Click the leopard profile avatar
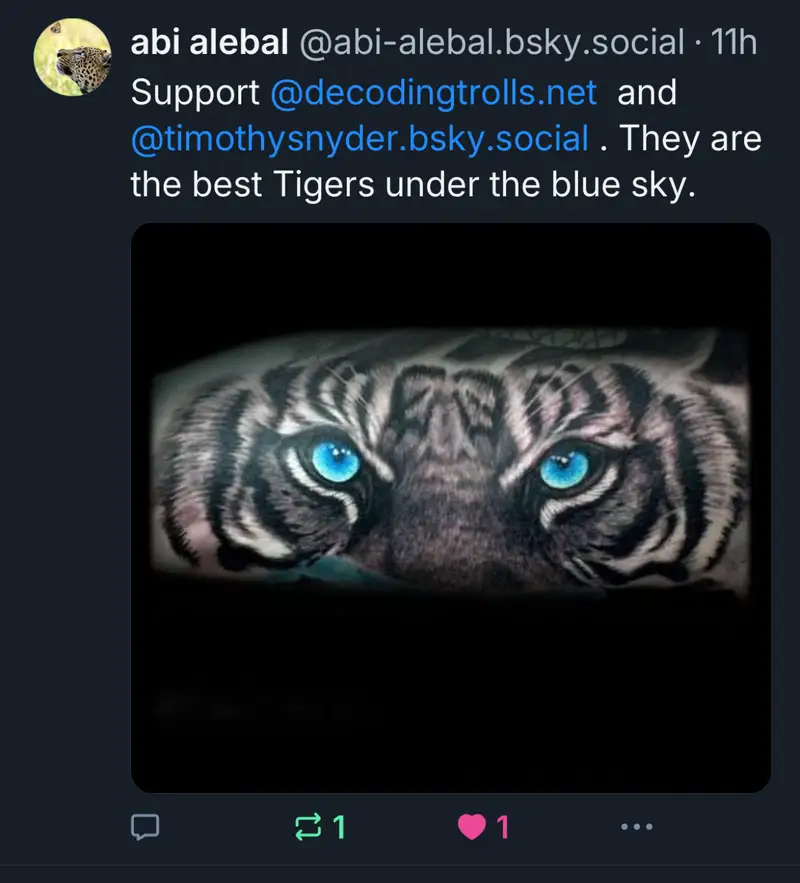The height and width of the screenshot is (883, 800). click(x=72, y=54)
